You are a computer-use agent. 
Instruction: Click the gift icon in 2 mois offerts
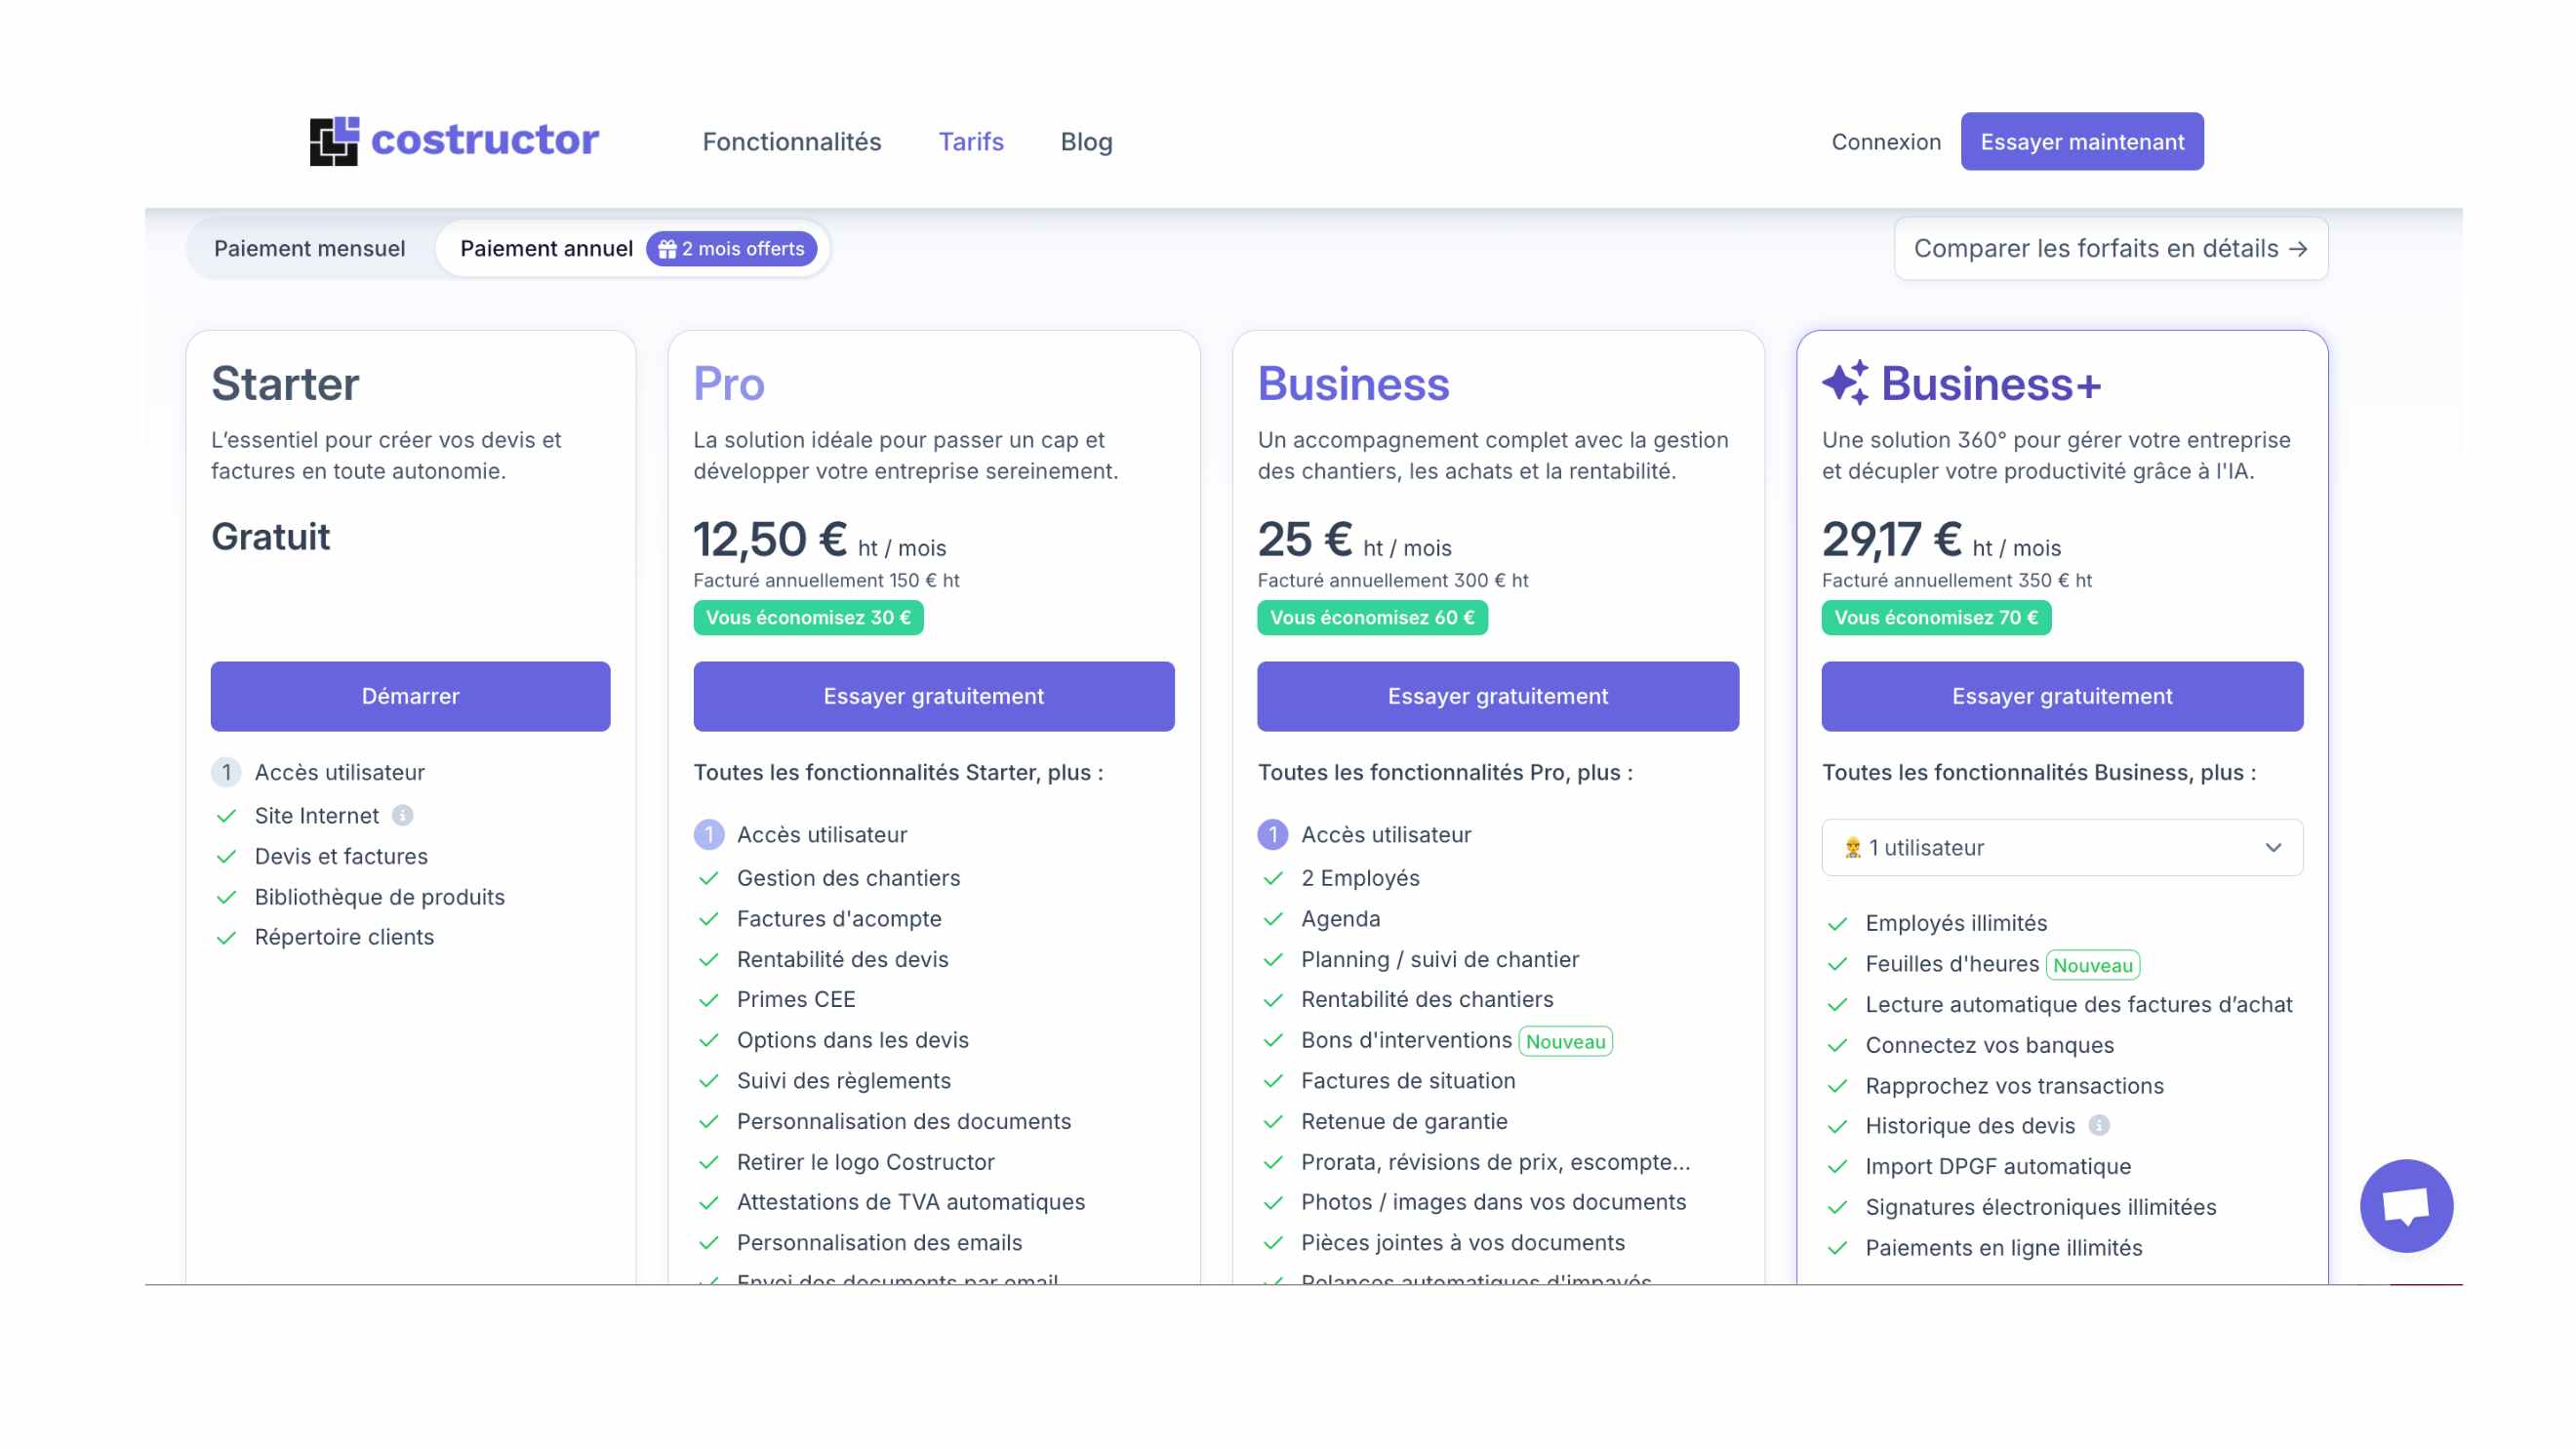[x=667, y=249]
